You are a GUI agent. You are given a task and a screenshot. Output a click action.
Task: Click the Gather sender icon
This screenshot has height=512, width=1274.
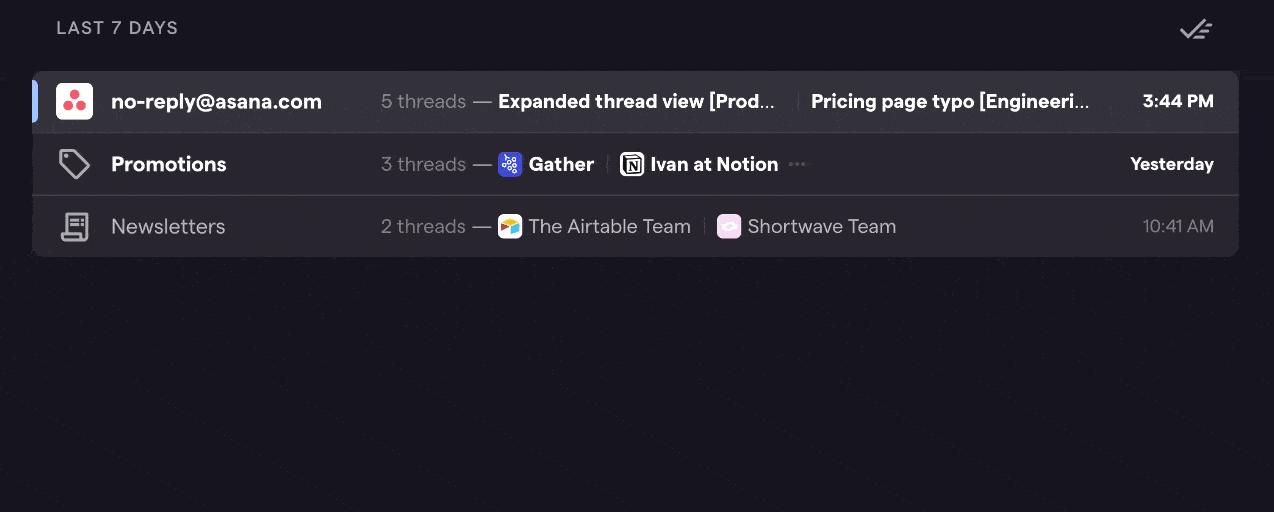[x=510, y=165]
